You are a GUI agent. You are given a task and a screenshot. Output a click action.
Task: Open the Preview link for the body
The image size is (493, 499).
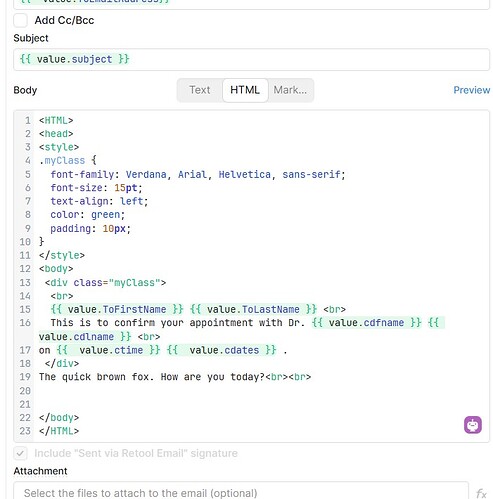coord(471,90)
